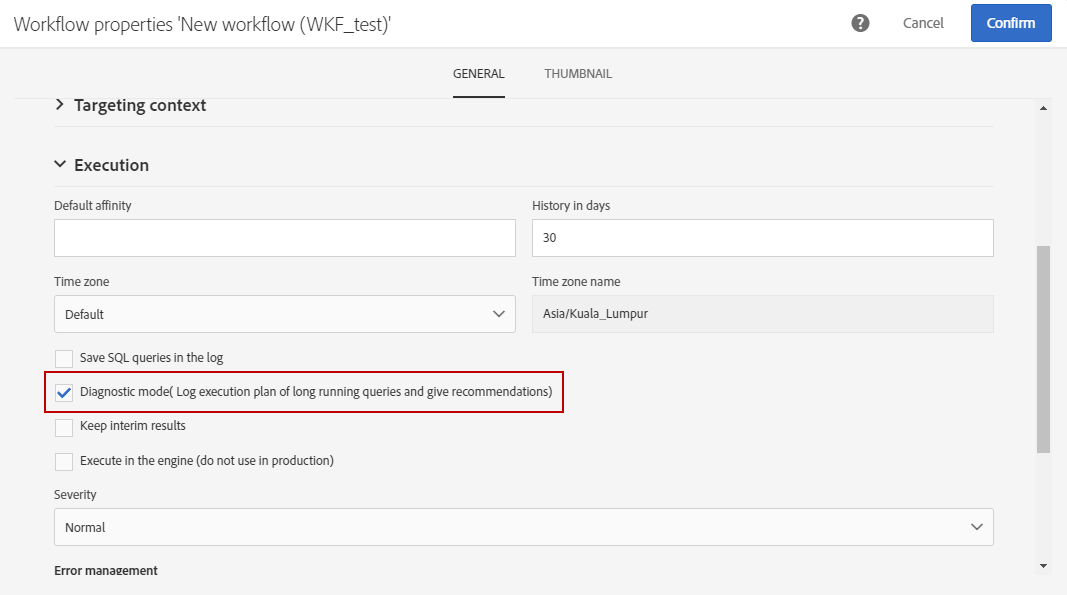The width and height of the screenshot is (1067, 595).
Task: Open the Time zone dropdown arrow
Action: 499,314
